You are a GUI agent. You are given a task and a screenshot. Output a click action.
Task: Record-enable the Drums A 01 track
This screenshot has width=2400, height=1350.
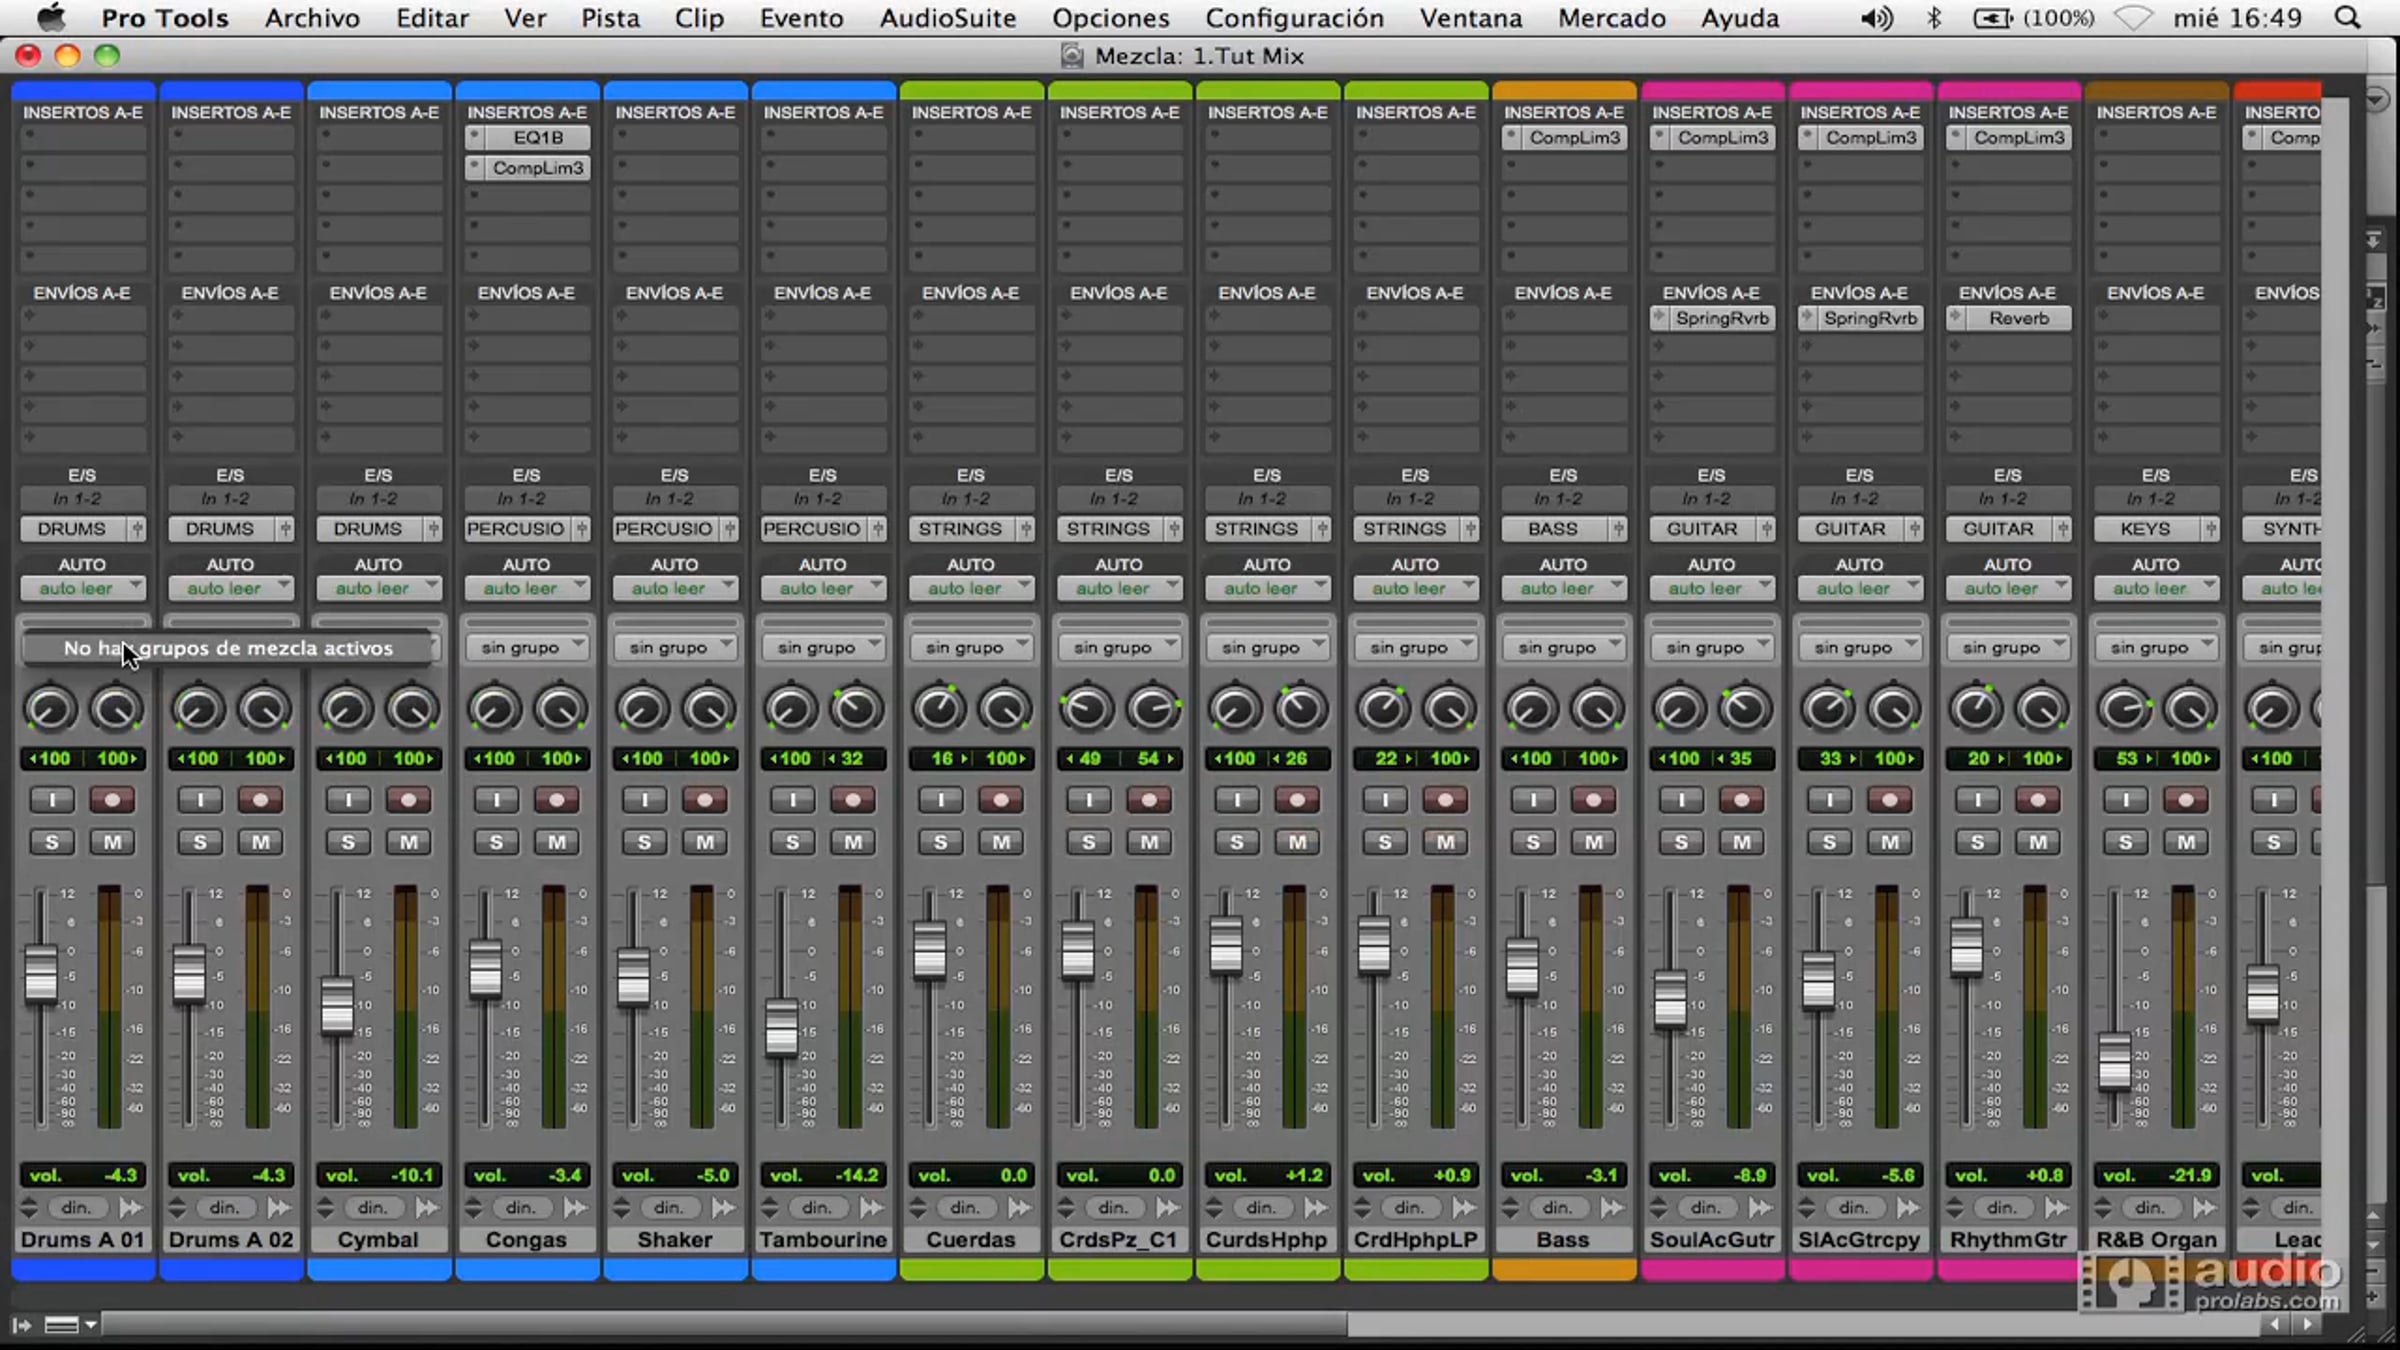112,800
